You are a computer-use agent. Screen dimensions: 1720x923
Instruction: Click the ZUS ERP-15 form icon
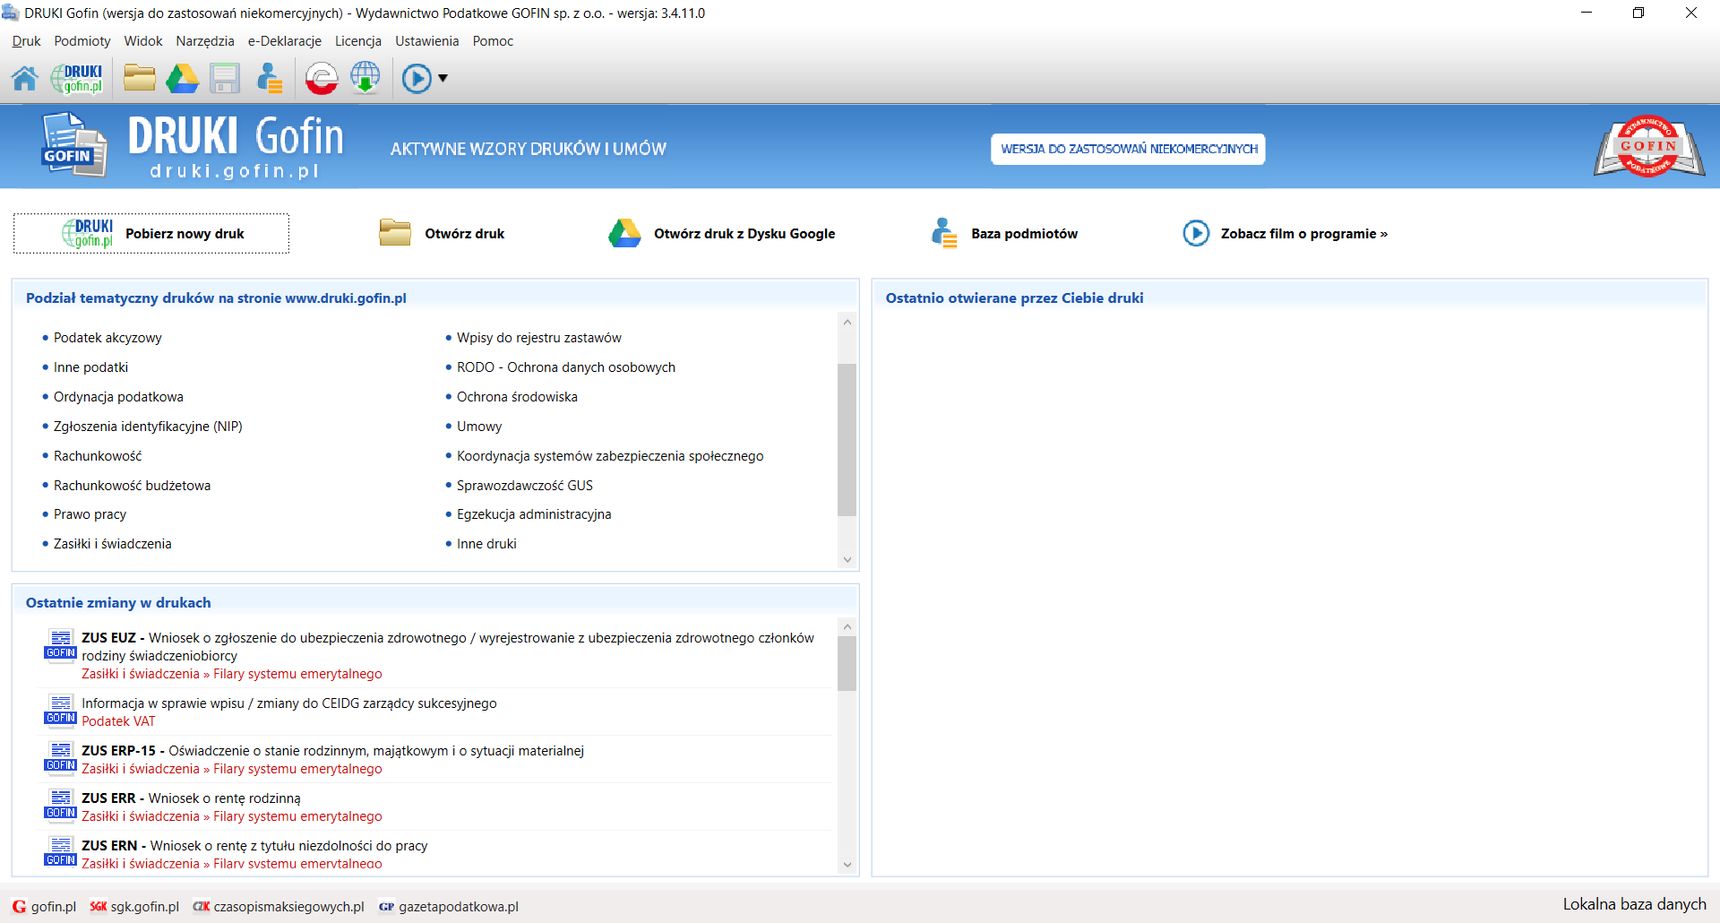point(60,758)
